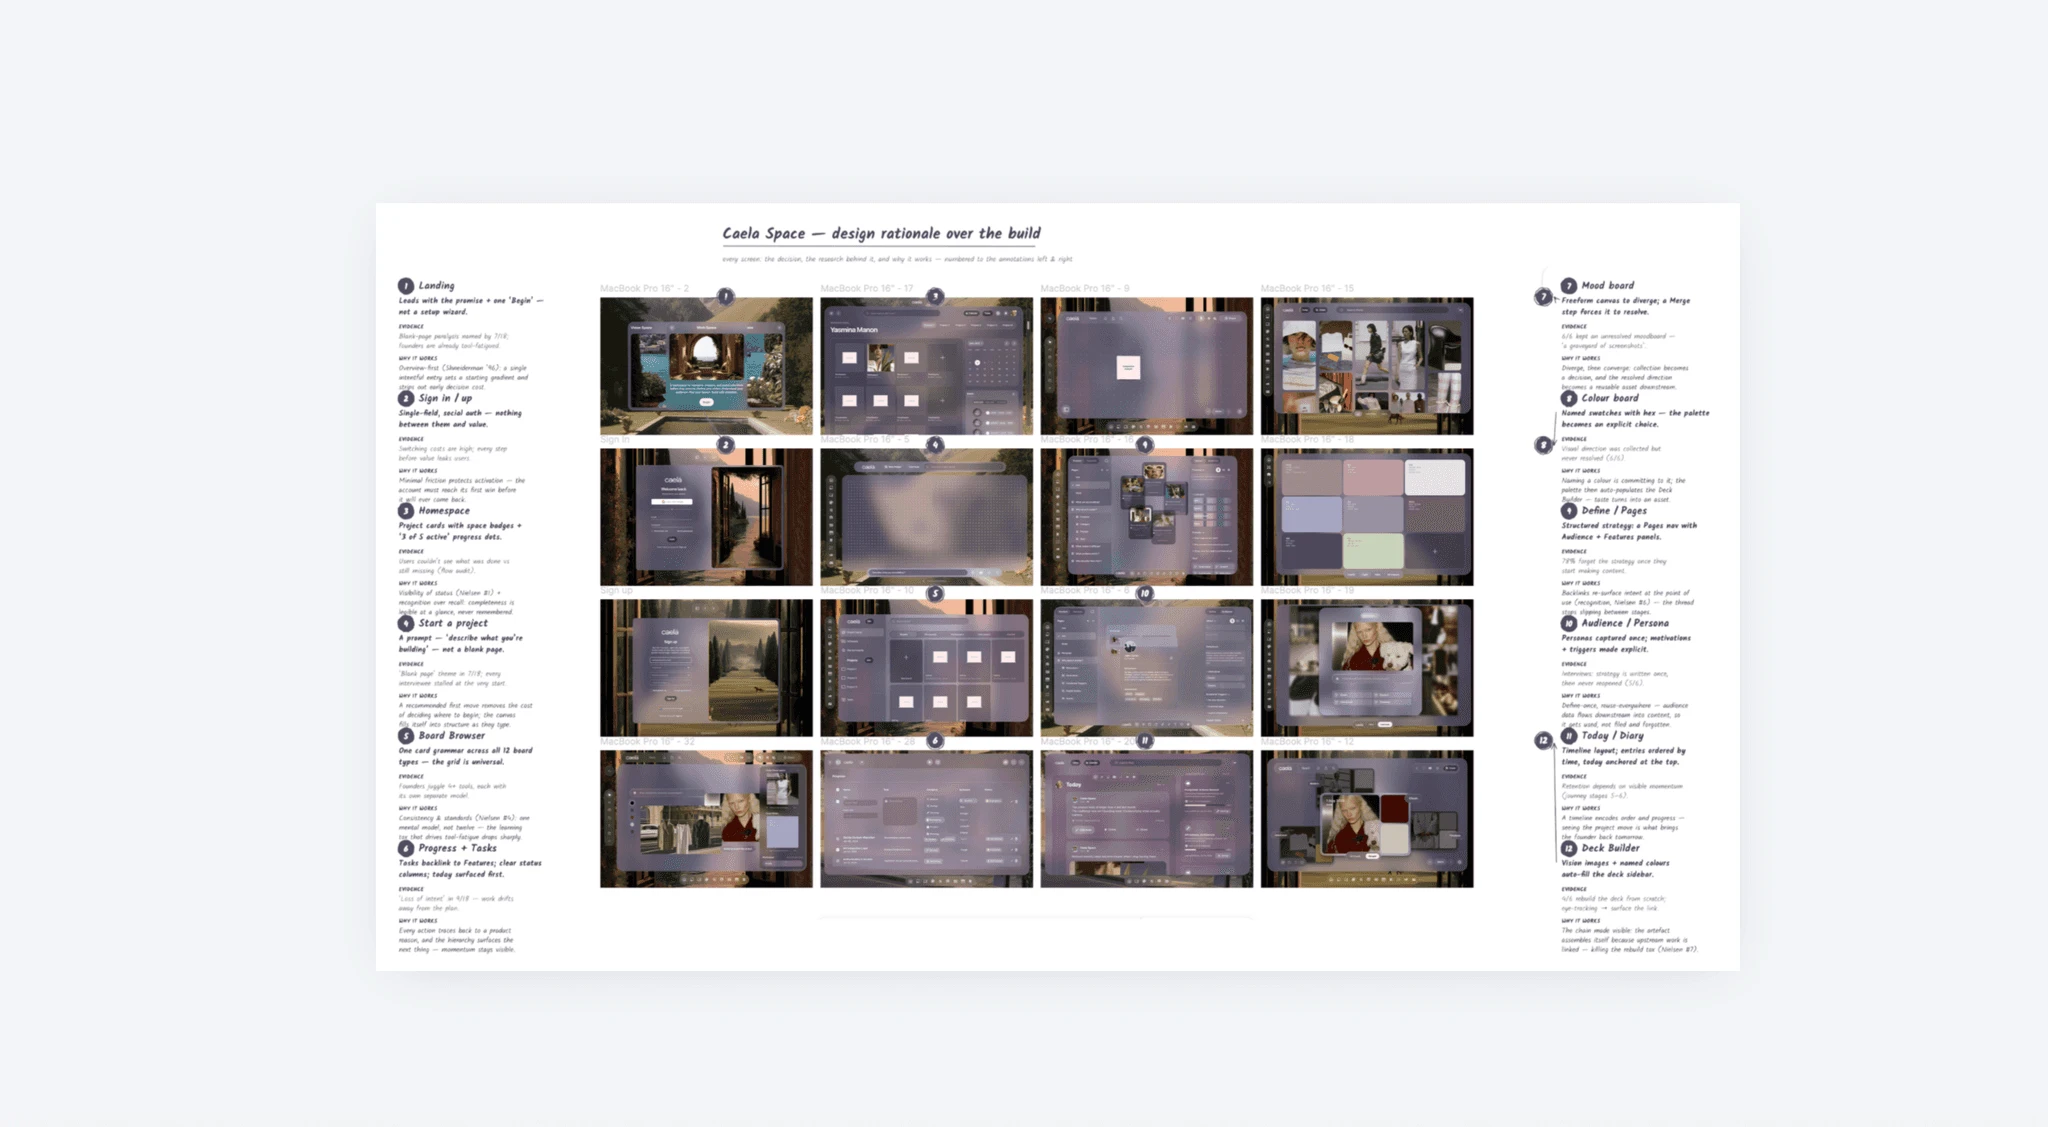Pick the pink swatch in colour board frame

click(x=1373, y=477)
